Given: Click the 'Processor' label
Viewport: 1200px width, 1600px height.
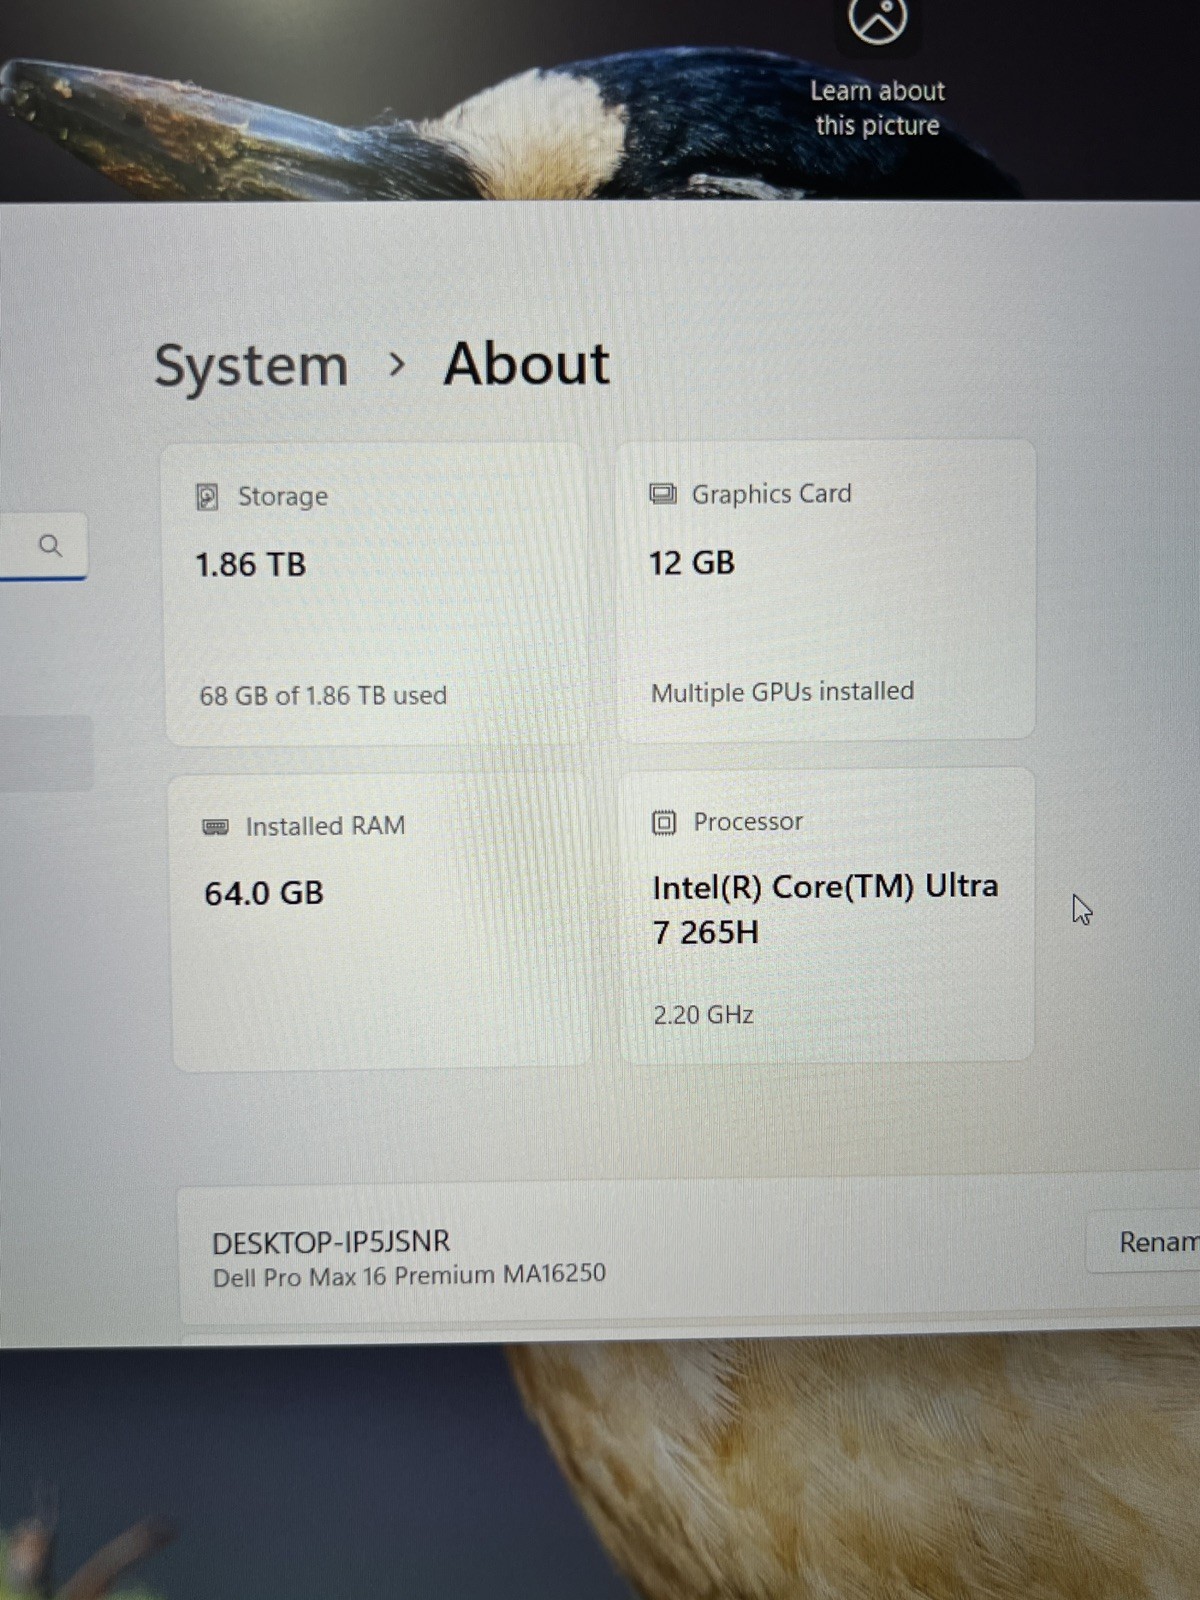Looking at the screenshot, I should pyautogui.click(x=748, y=822).
